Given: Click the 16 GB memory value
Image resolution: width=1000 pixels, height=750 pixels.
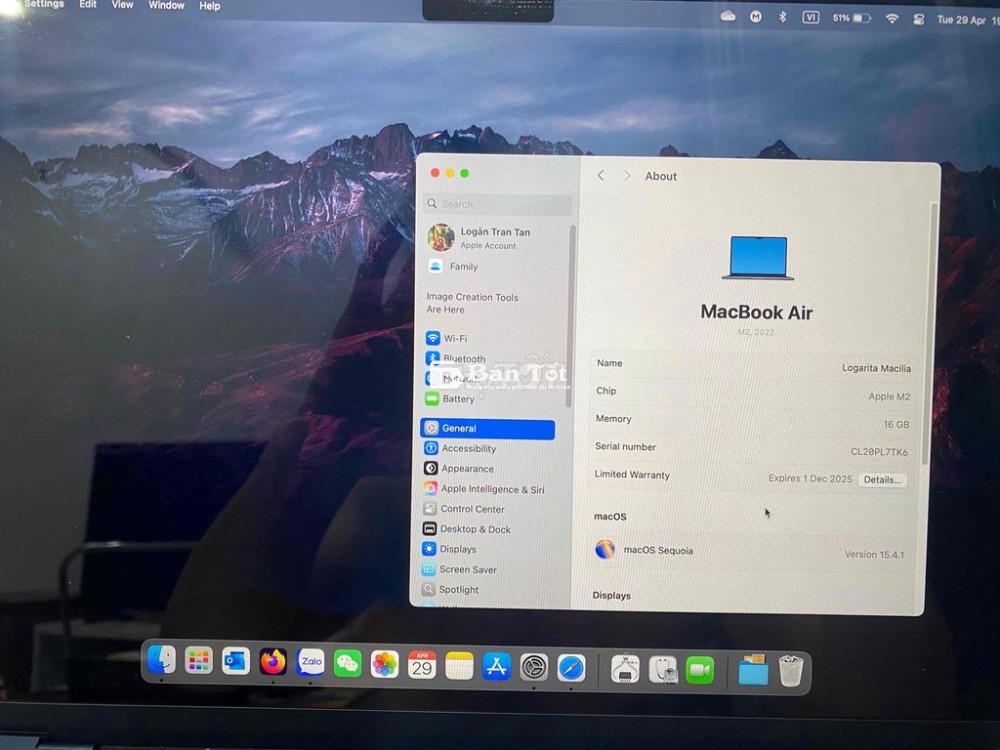Looking at the screenshot, I should (896, 424).
